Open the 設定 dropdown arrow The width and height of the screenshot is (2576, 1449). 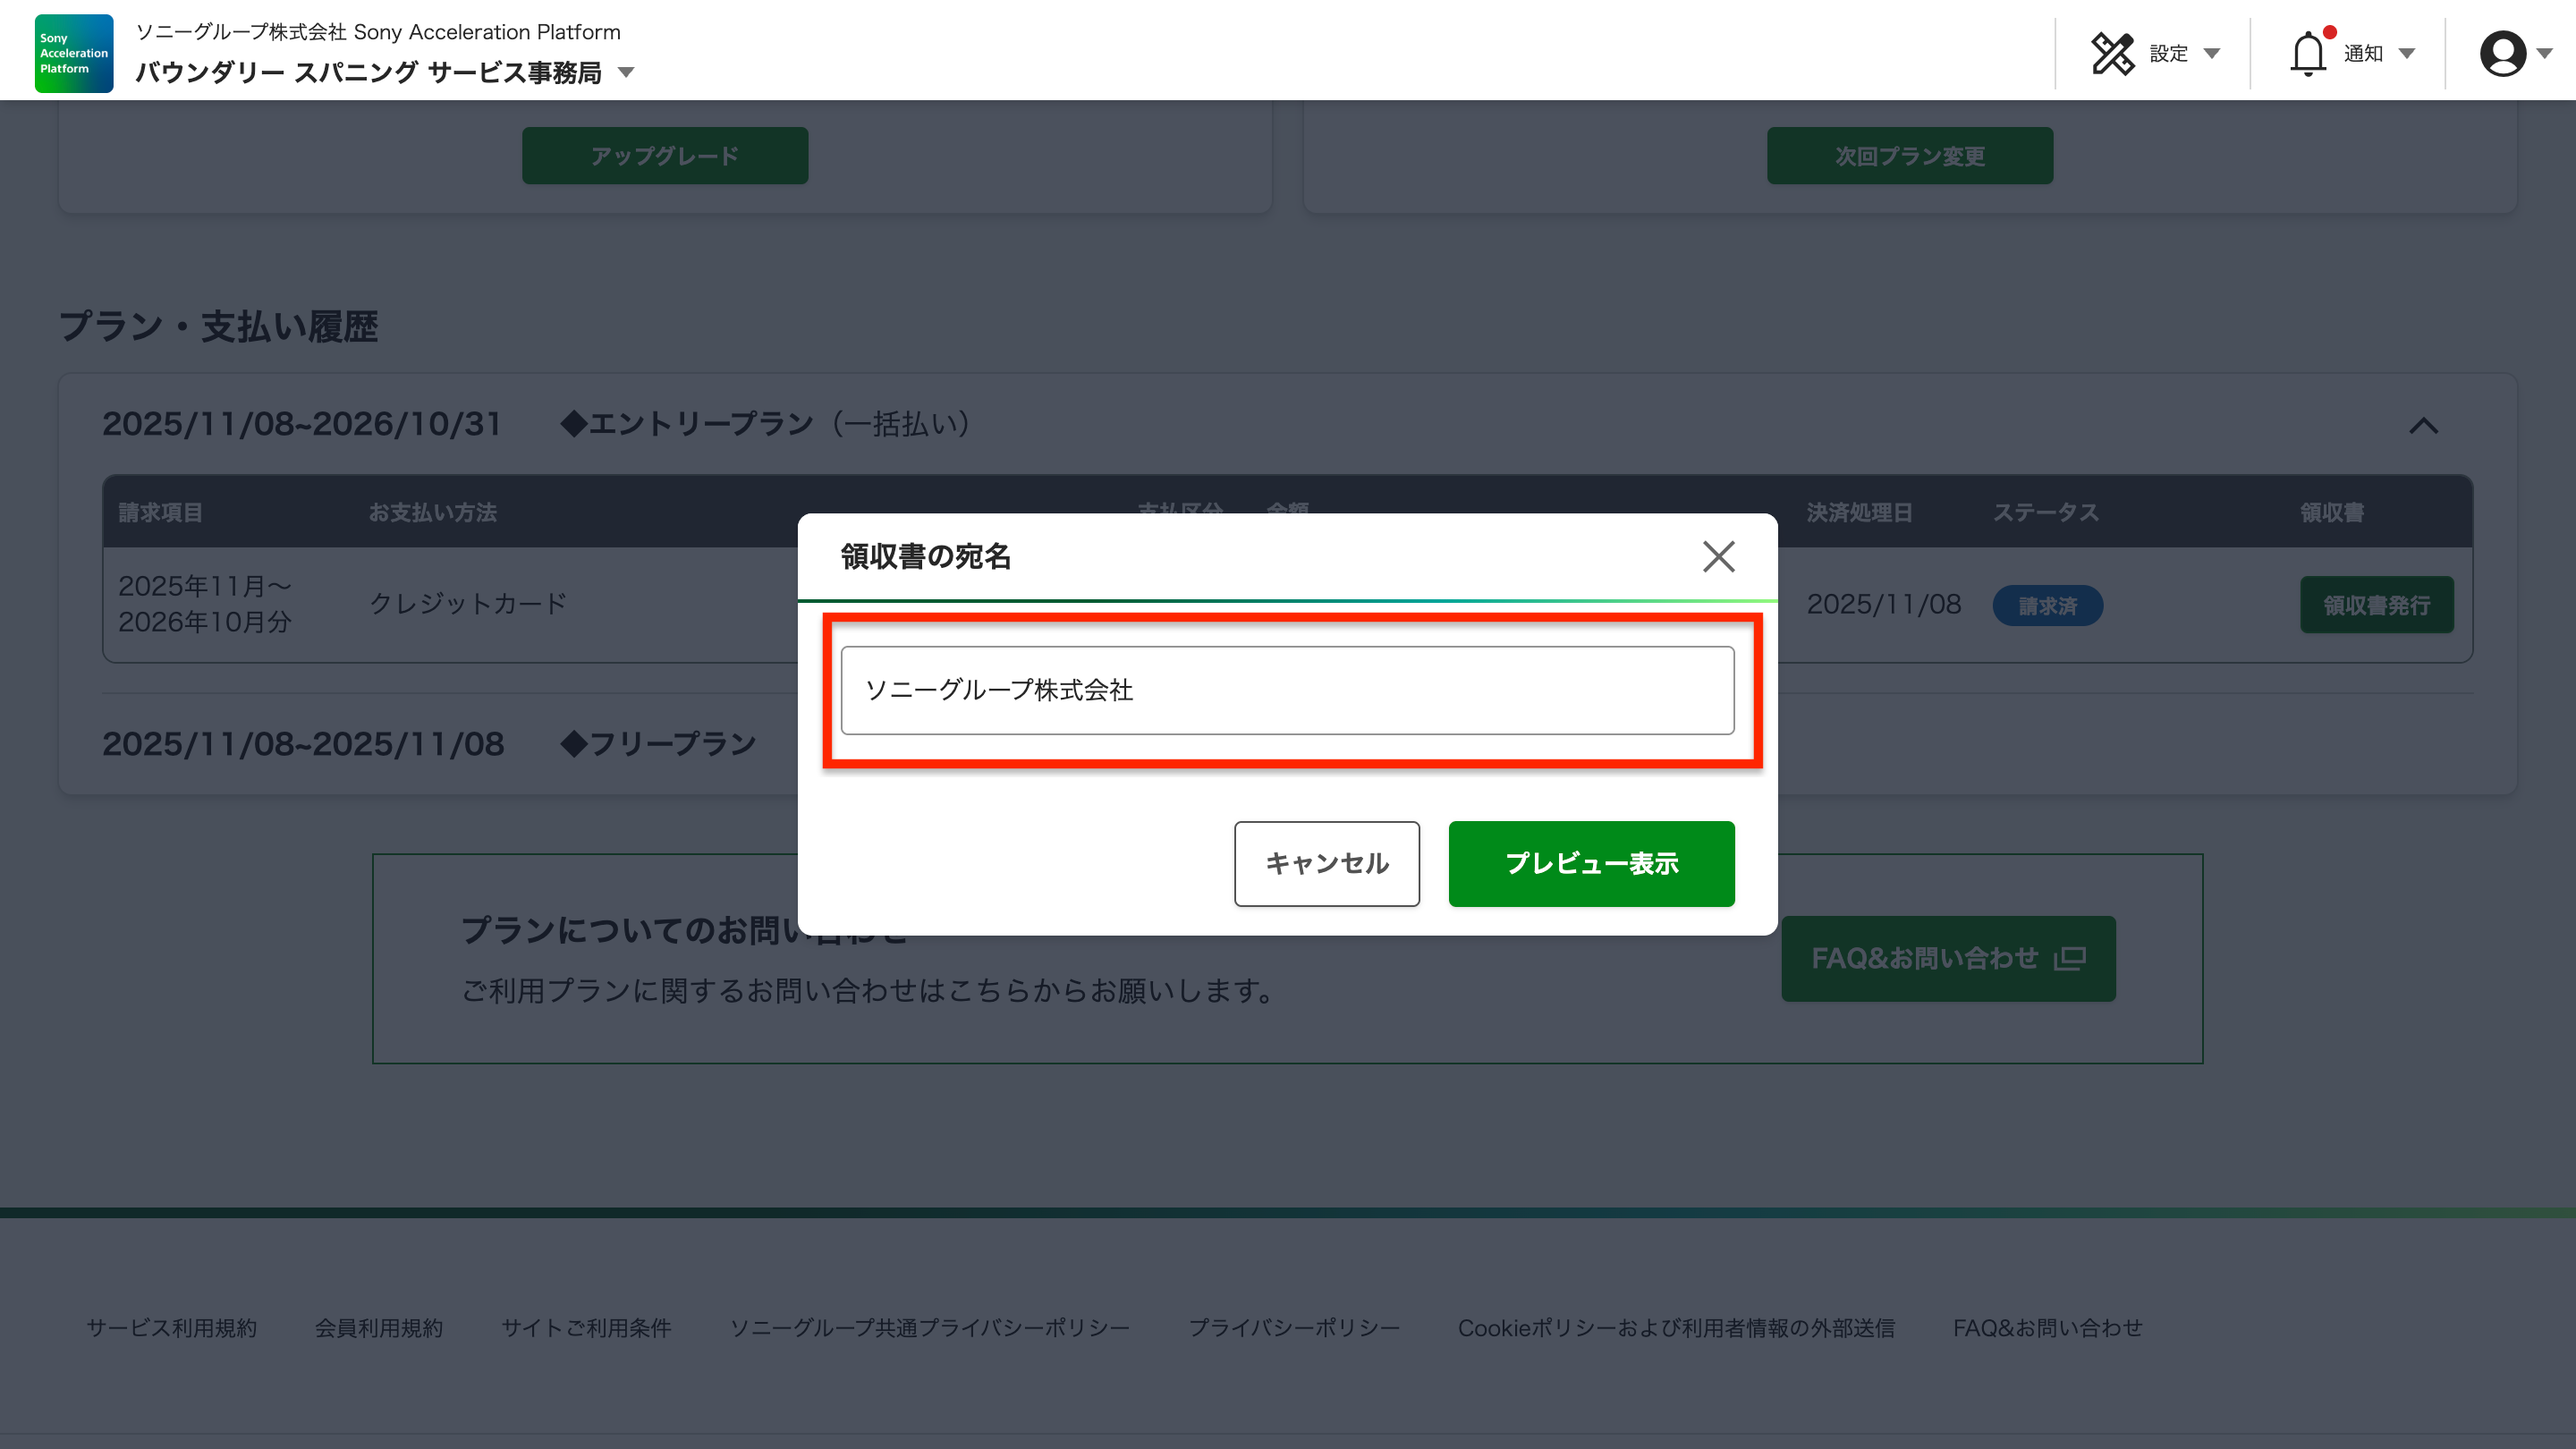[2212, 53]
